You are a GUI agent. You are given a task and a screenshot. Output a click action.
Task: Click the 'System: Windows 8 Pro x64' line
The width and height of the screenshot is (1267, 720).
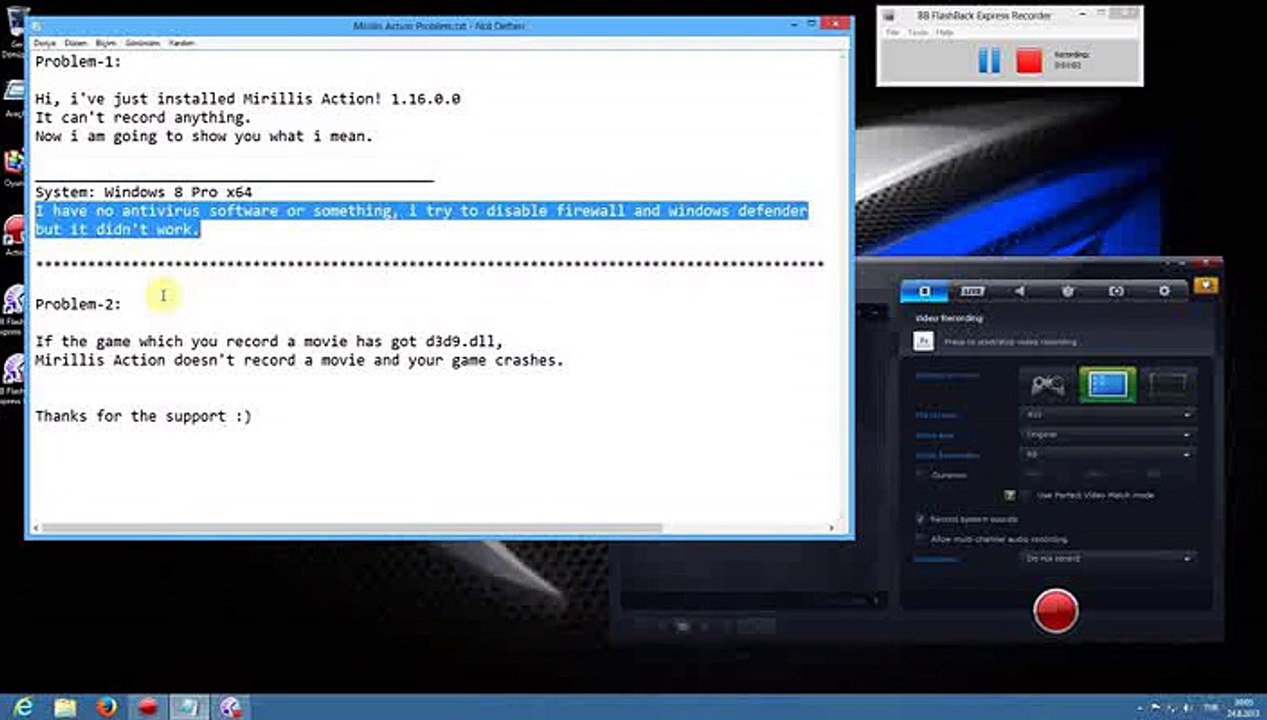click(143, 192)
